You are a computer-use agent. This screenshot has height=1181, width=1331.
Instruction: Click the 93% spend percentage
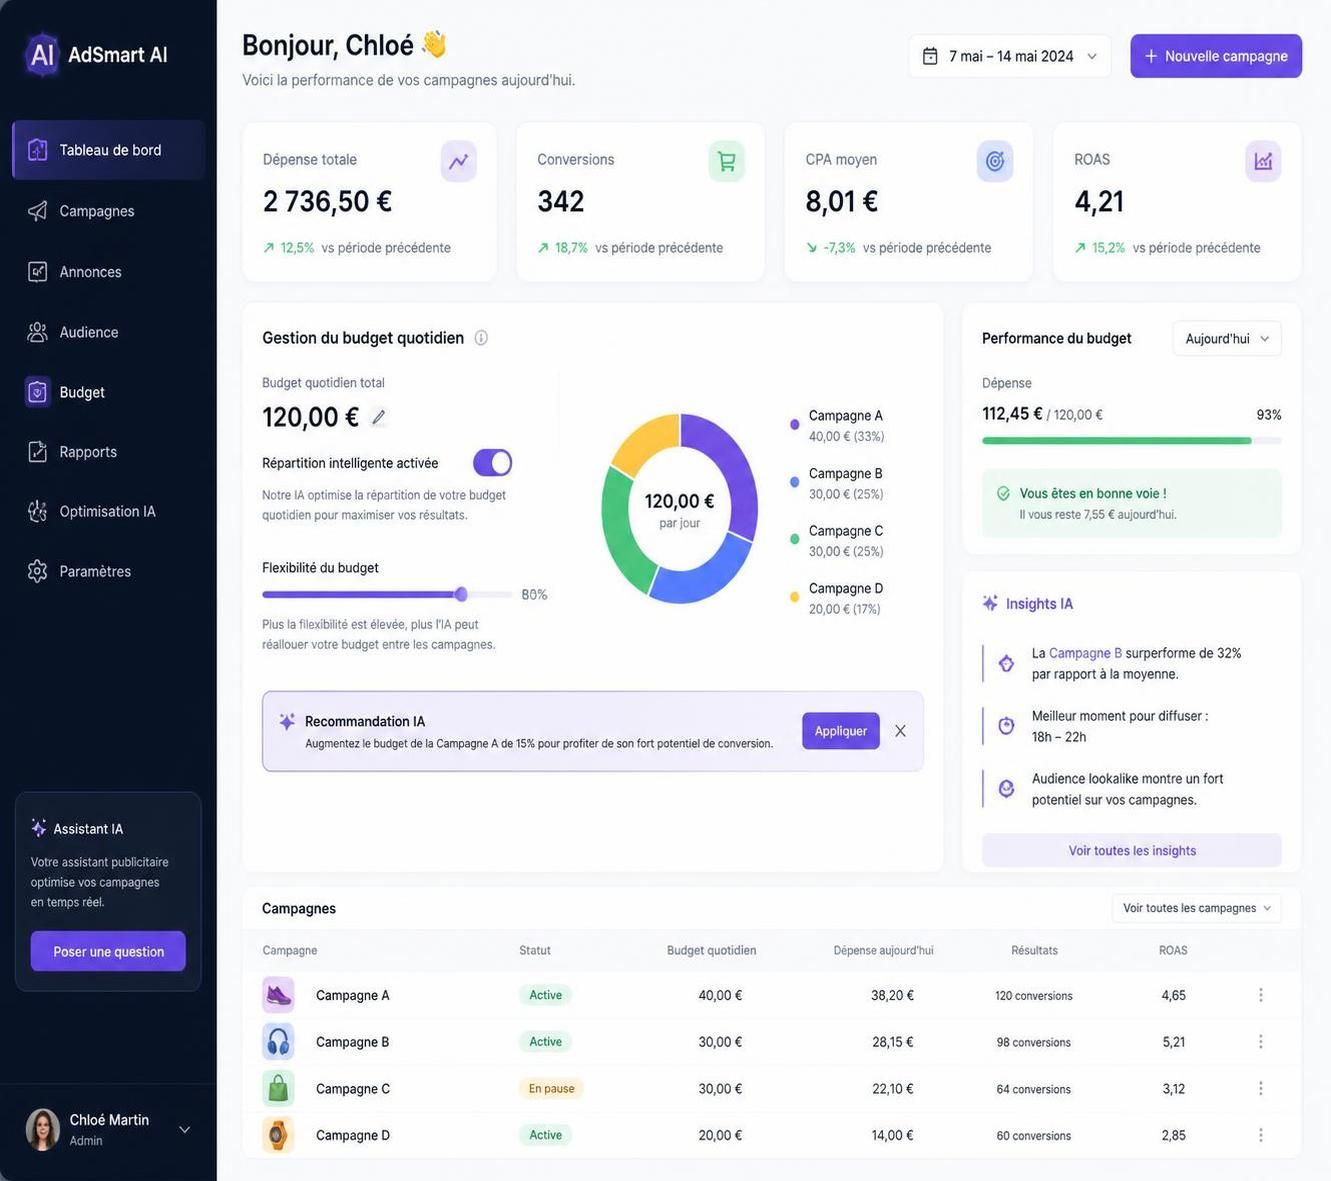pos(1269,414)
